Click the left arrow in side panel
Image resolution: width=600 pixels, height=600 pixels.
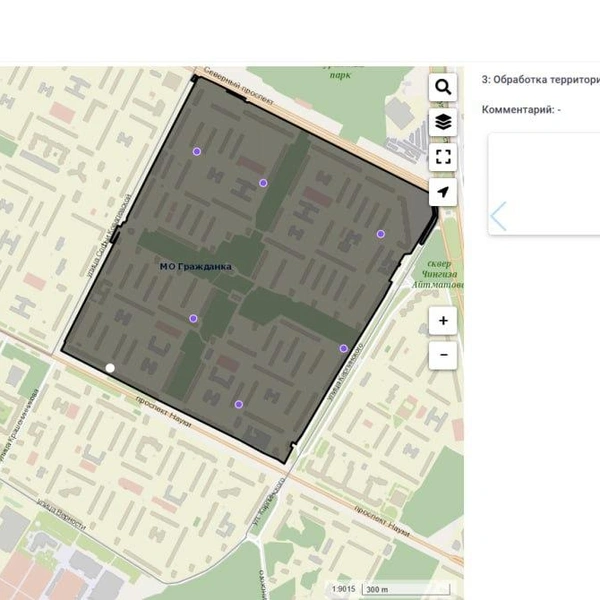499,216
